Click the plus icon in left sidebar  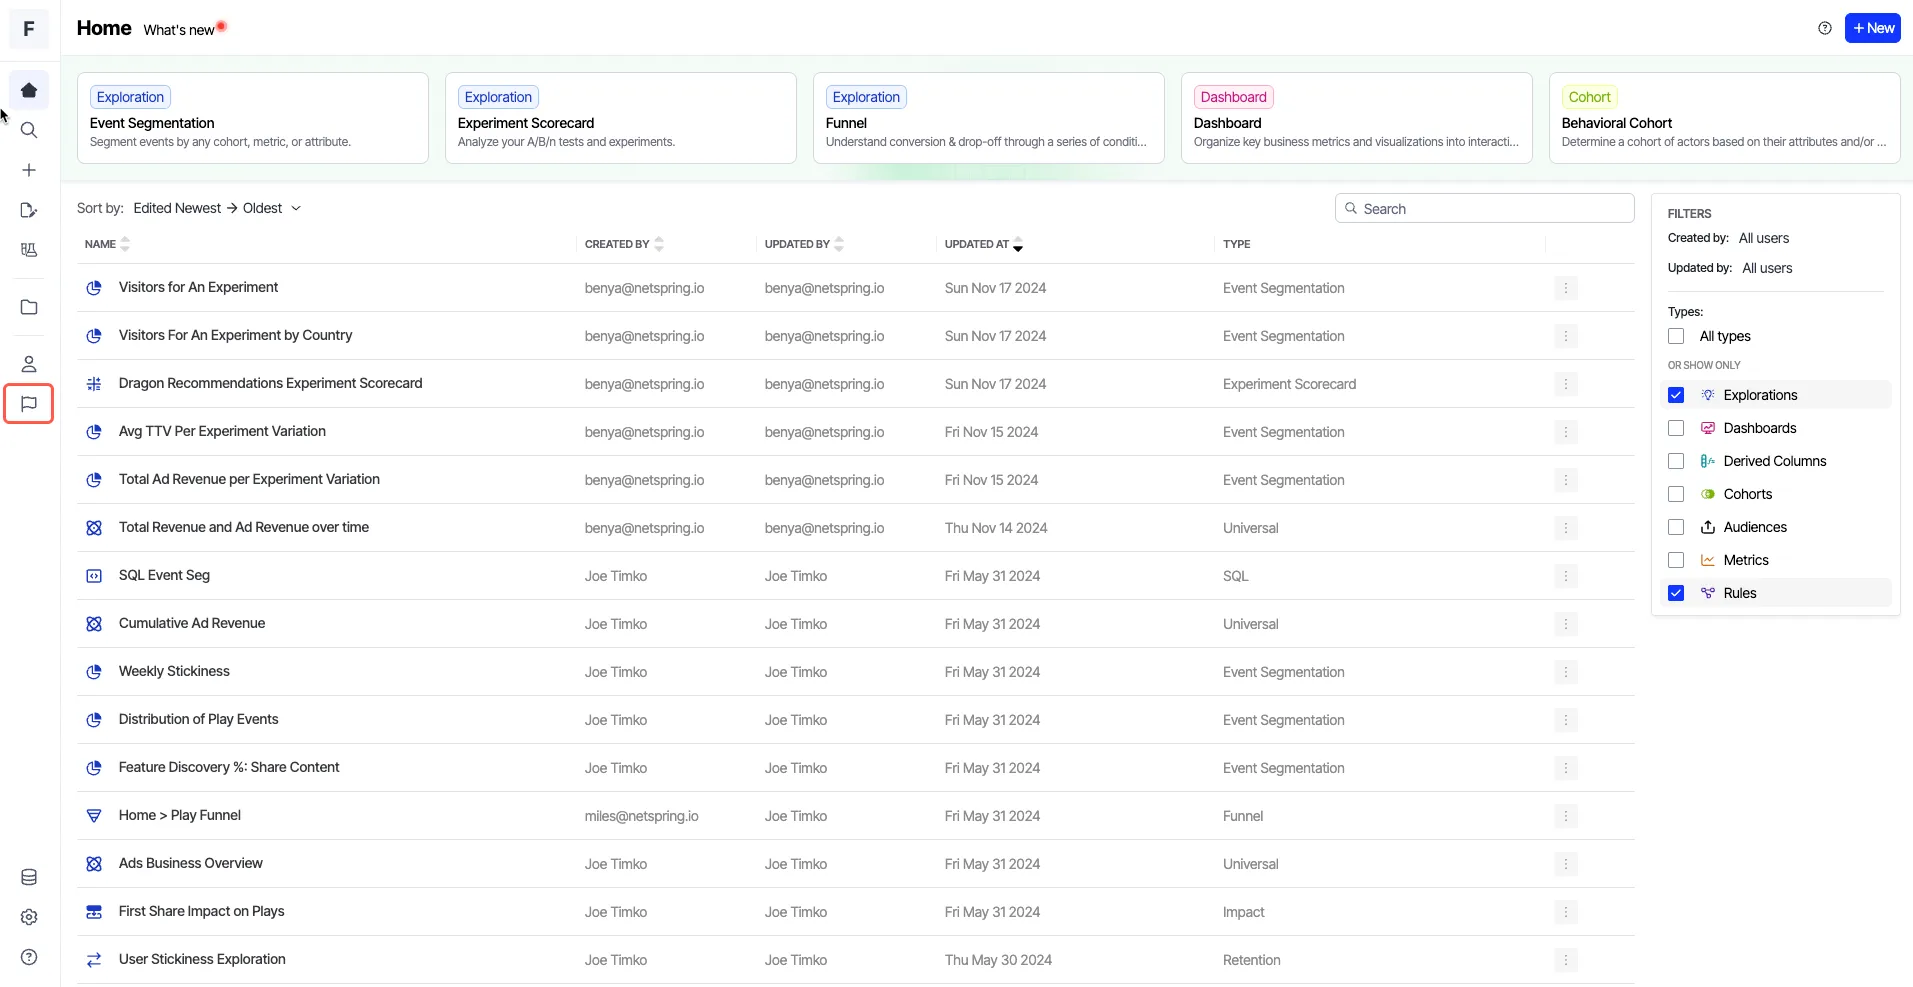tap(29, 170)
